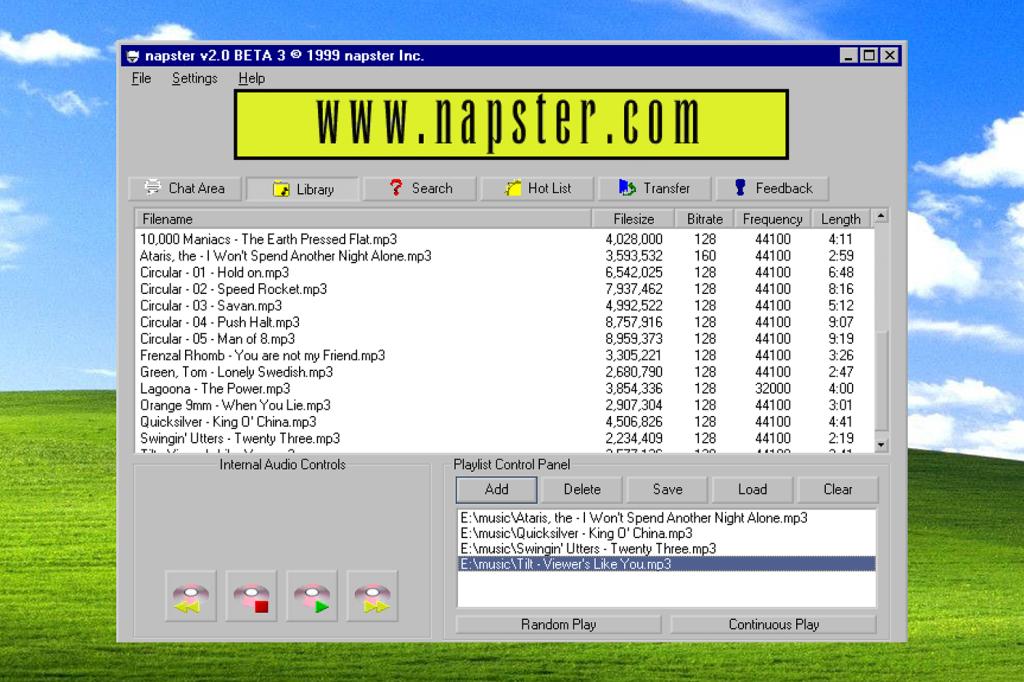Select Orange 9mm - When You Lie.mp3
Screen dimensions: 1024x682
click(x=504, y=405)
